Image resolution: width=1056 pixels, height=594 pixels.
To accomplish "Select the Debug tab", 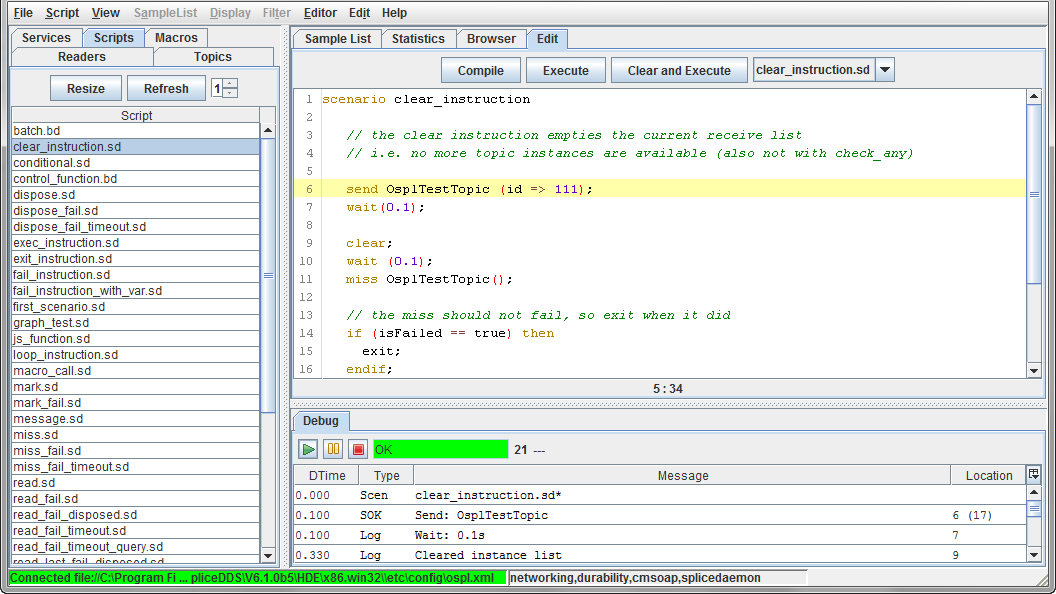I will [321, 421].
